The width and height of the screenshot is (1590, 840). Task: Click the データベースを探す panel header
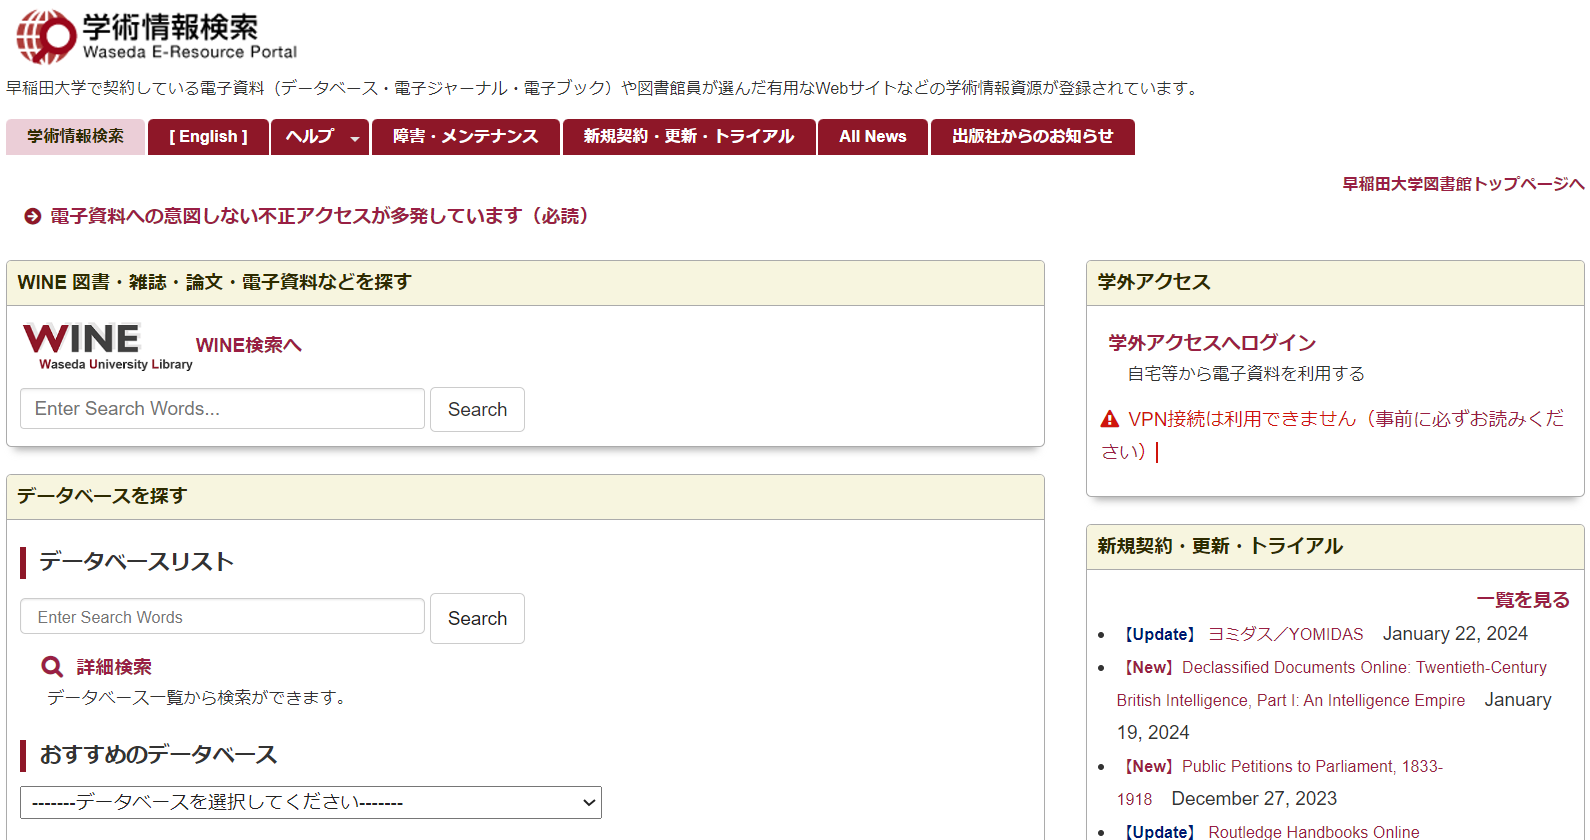pyautogui.click(x=525, y=497)
